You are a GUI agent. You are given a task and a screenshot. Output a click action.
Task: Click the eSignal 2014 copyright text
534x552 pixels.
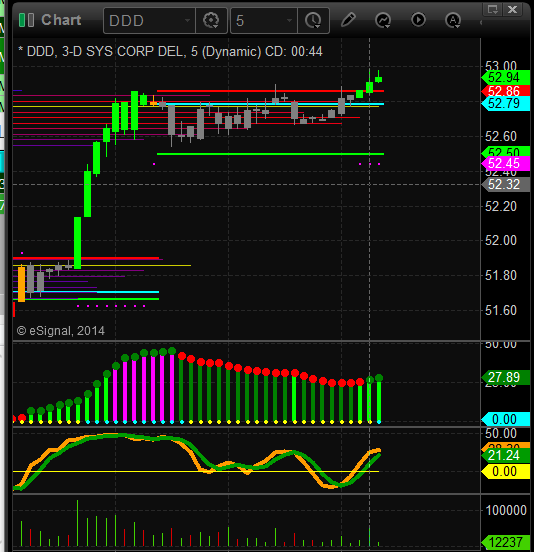pos(61,331)
